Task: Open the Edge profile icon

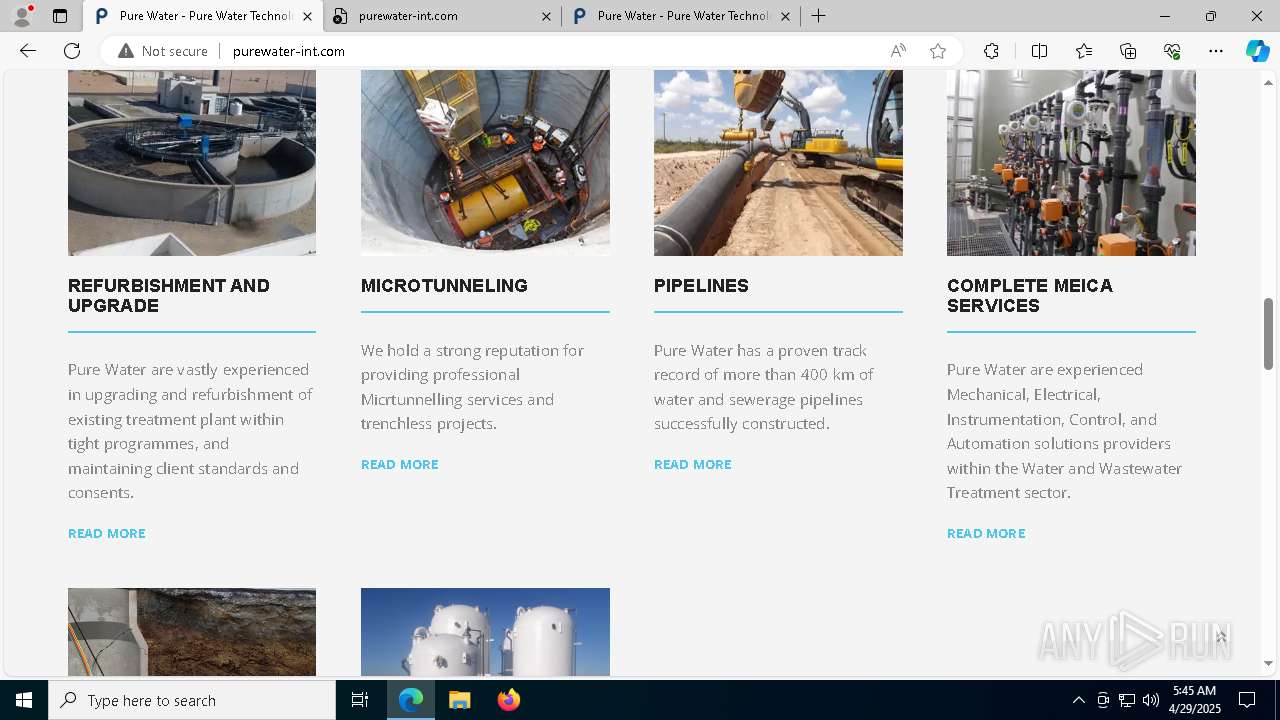Action: click(22, 16)
